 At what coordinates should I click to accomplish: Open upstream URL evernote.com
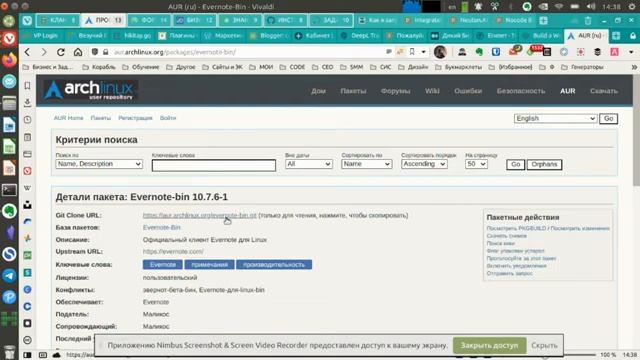[173, 251]
